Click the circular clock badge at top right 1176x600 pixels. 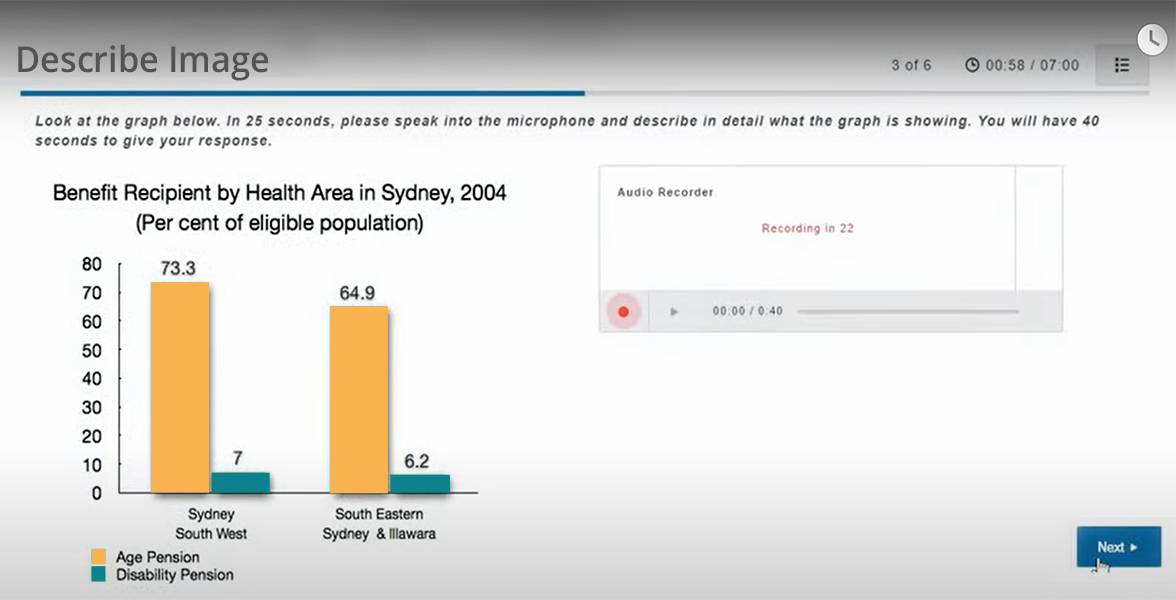tap(1152, 39)
